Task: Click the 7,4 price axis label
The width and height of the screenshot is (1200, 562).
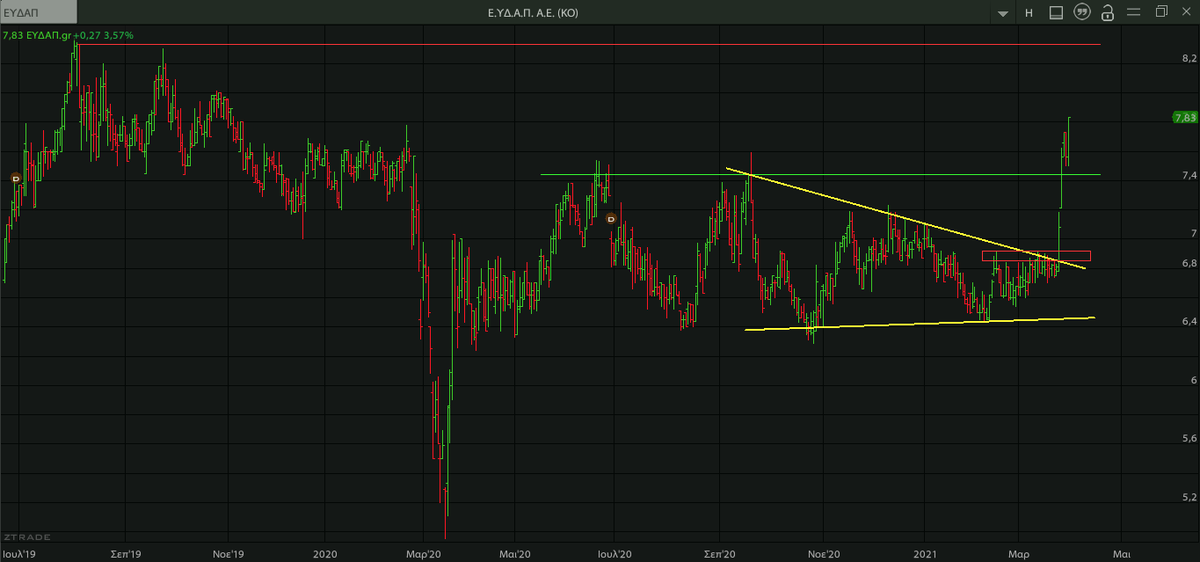Action: [1189, 176]
